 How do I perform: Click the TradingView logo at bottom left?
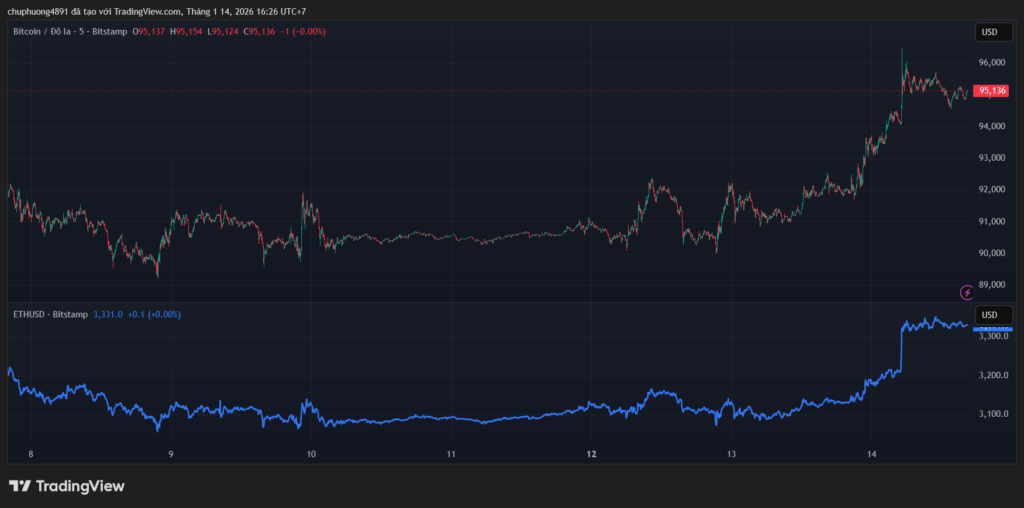click(x=67, y=486)
